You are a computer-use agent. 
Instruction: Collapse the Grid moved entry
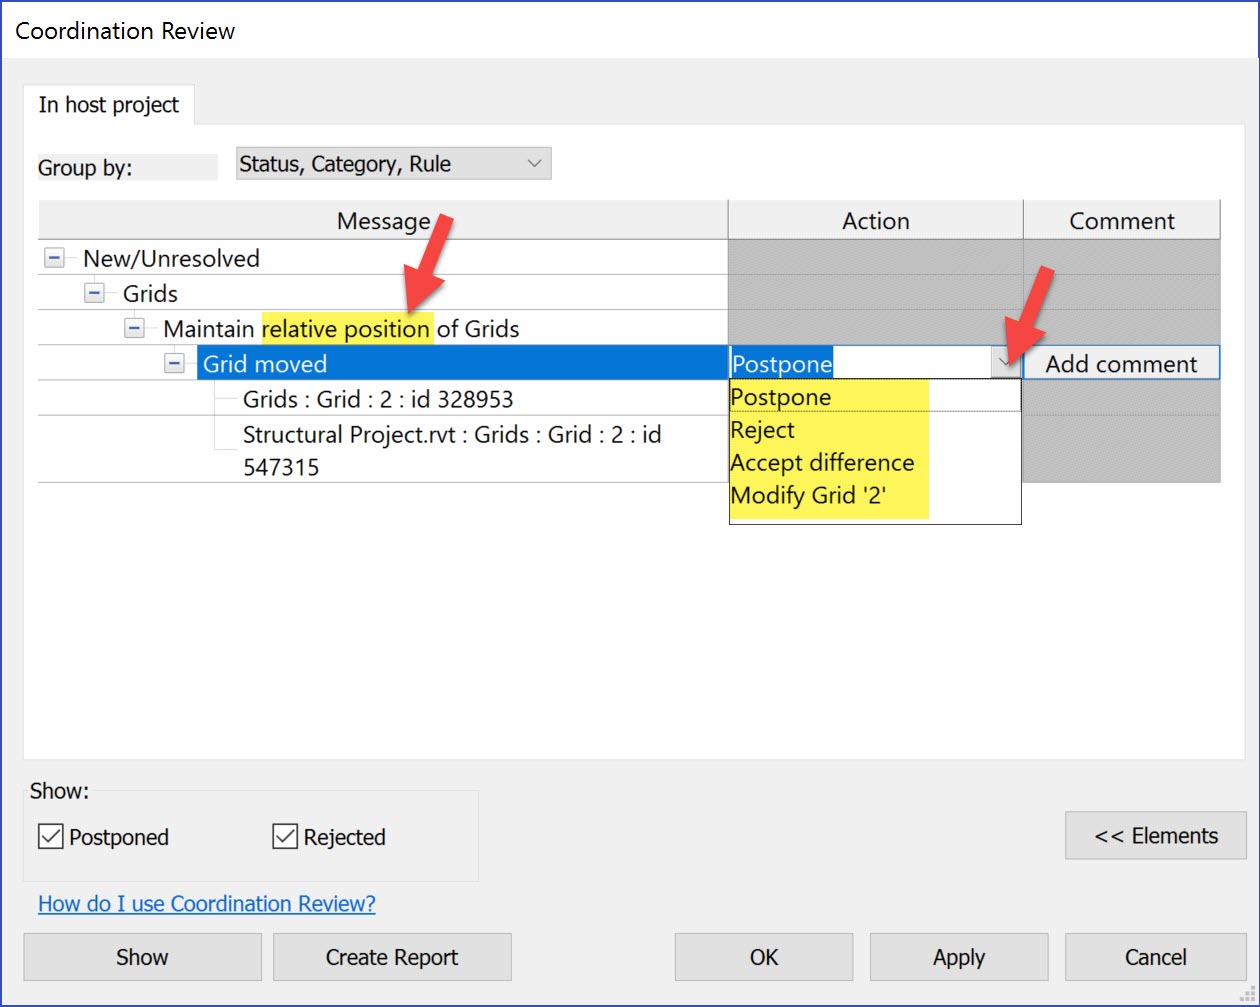[176, 363]
